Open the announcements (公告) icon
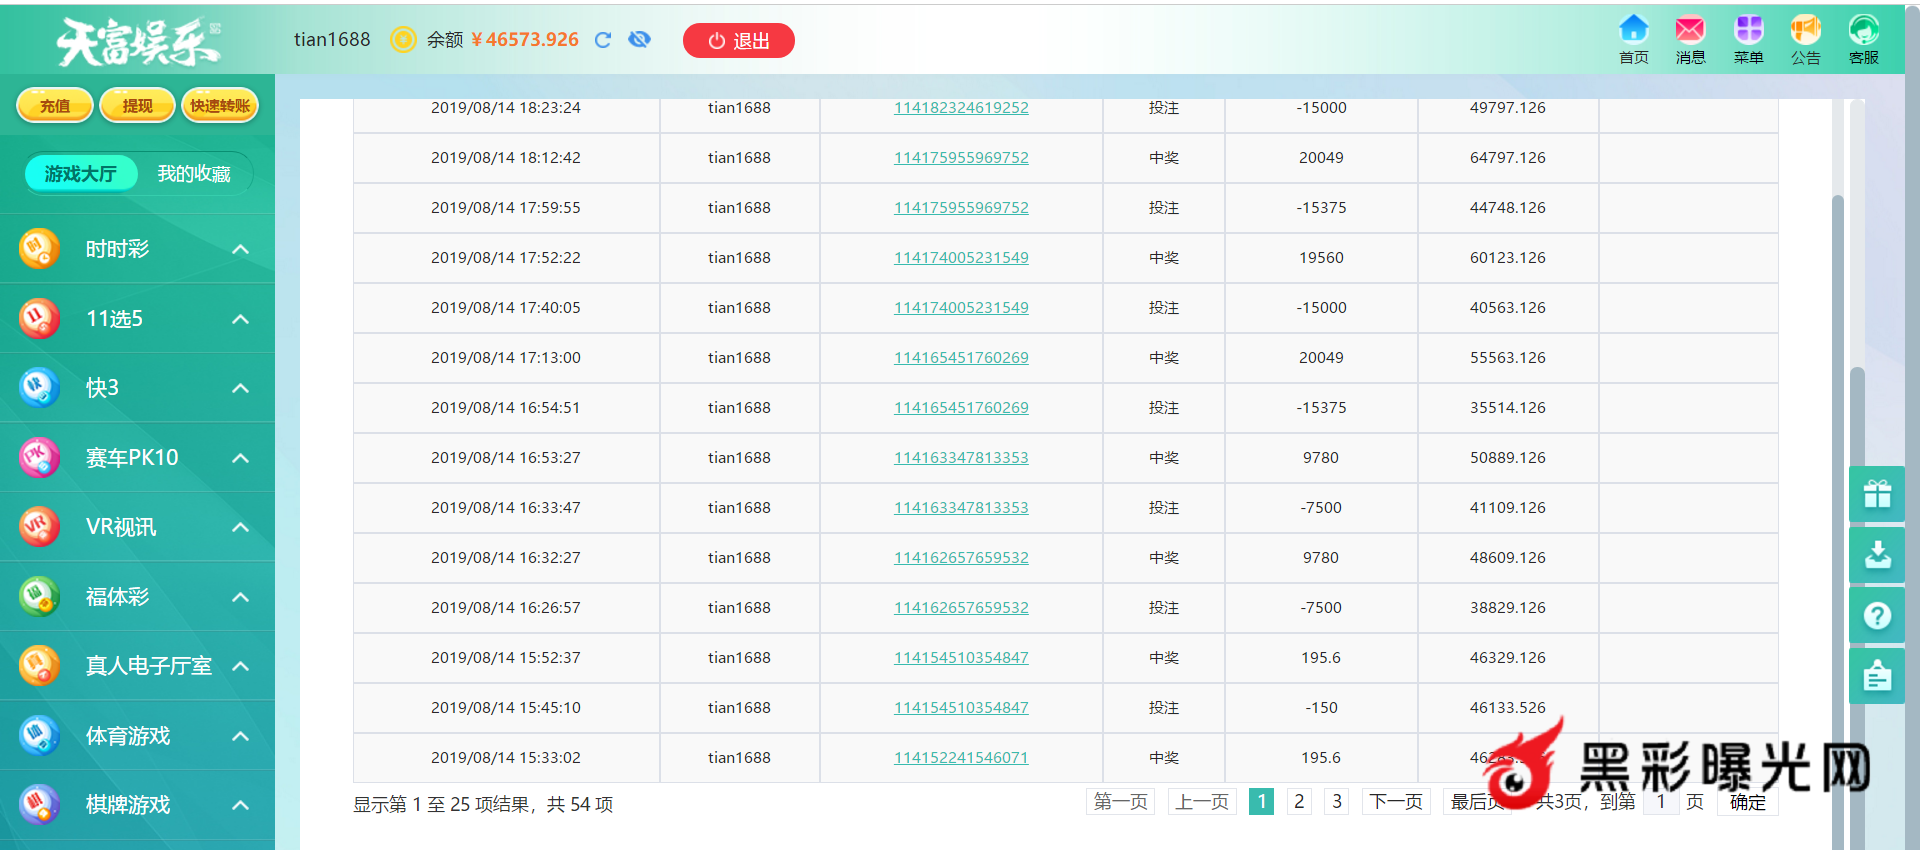The image size is (1920, 850). pyautogui.click(x=1805, y=38)
